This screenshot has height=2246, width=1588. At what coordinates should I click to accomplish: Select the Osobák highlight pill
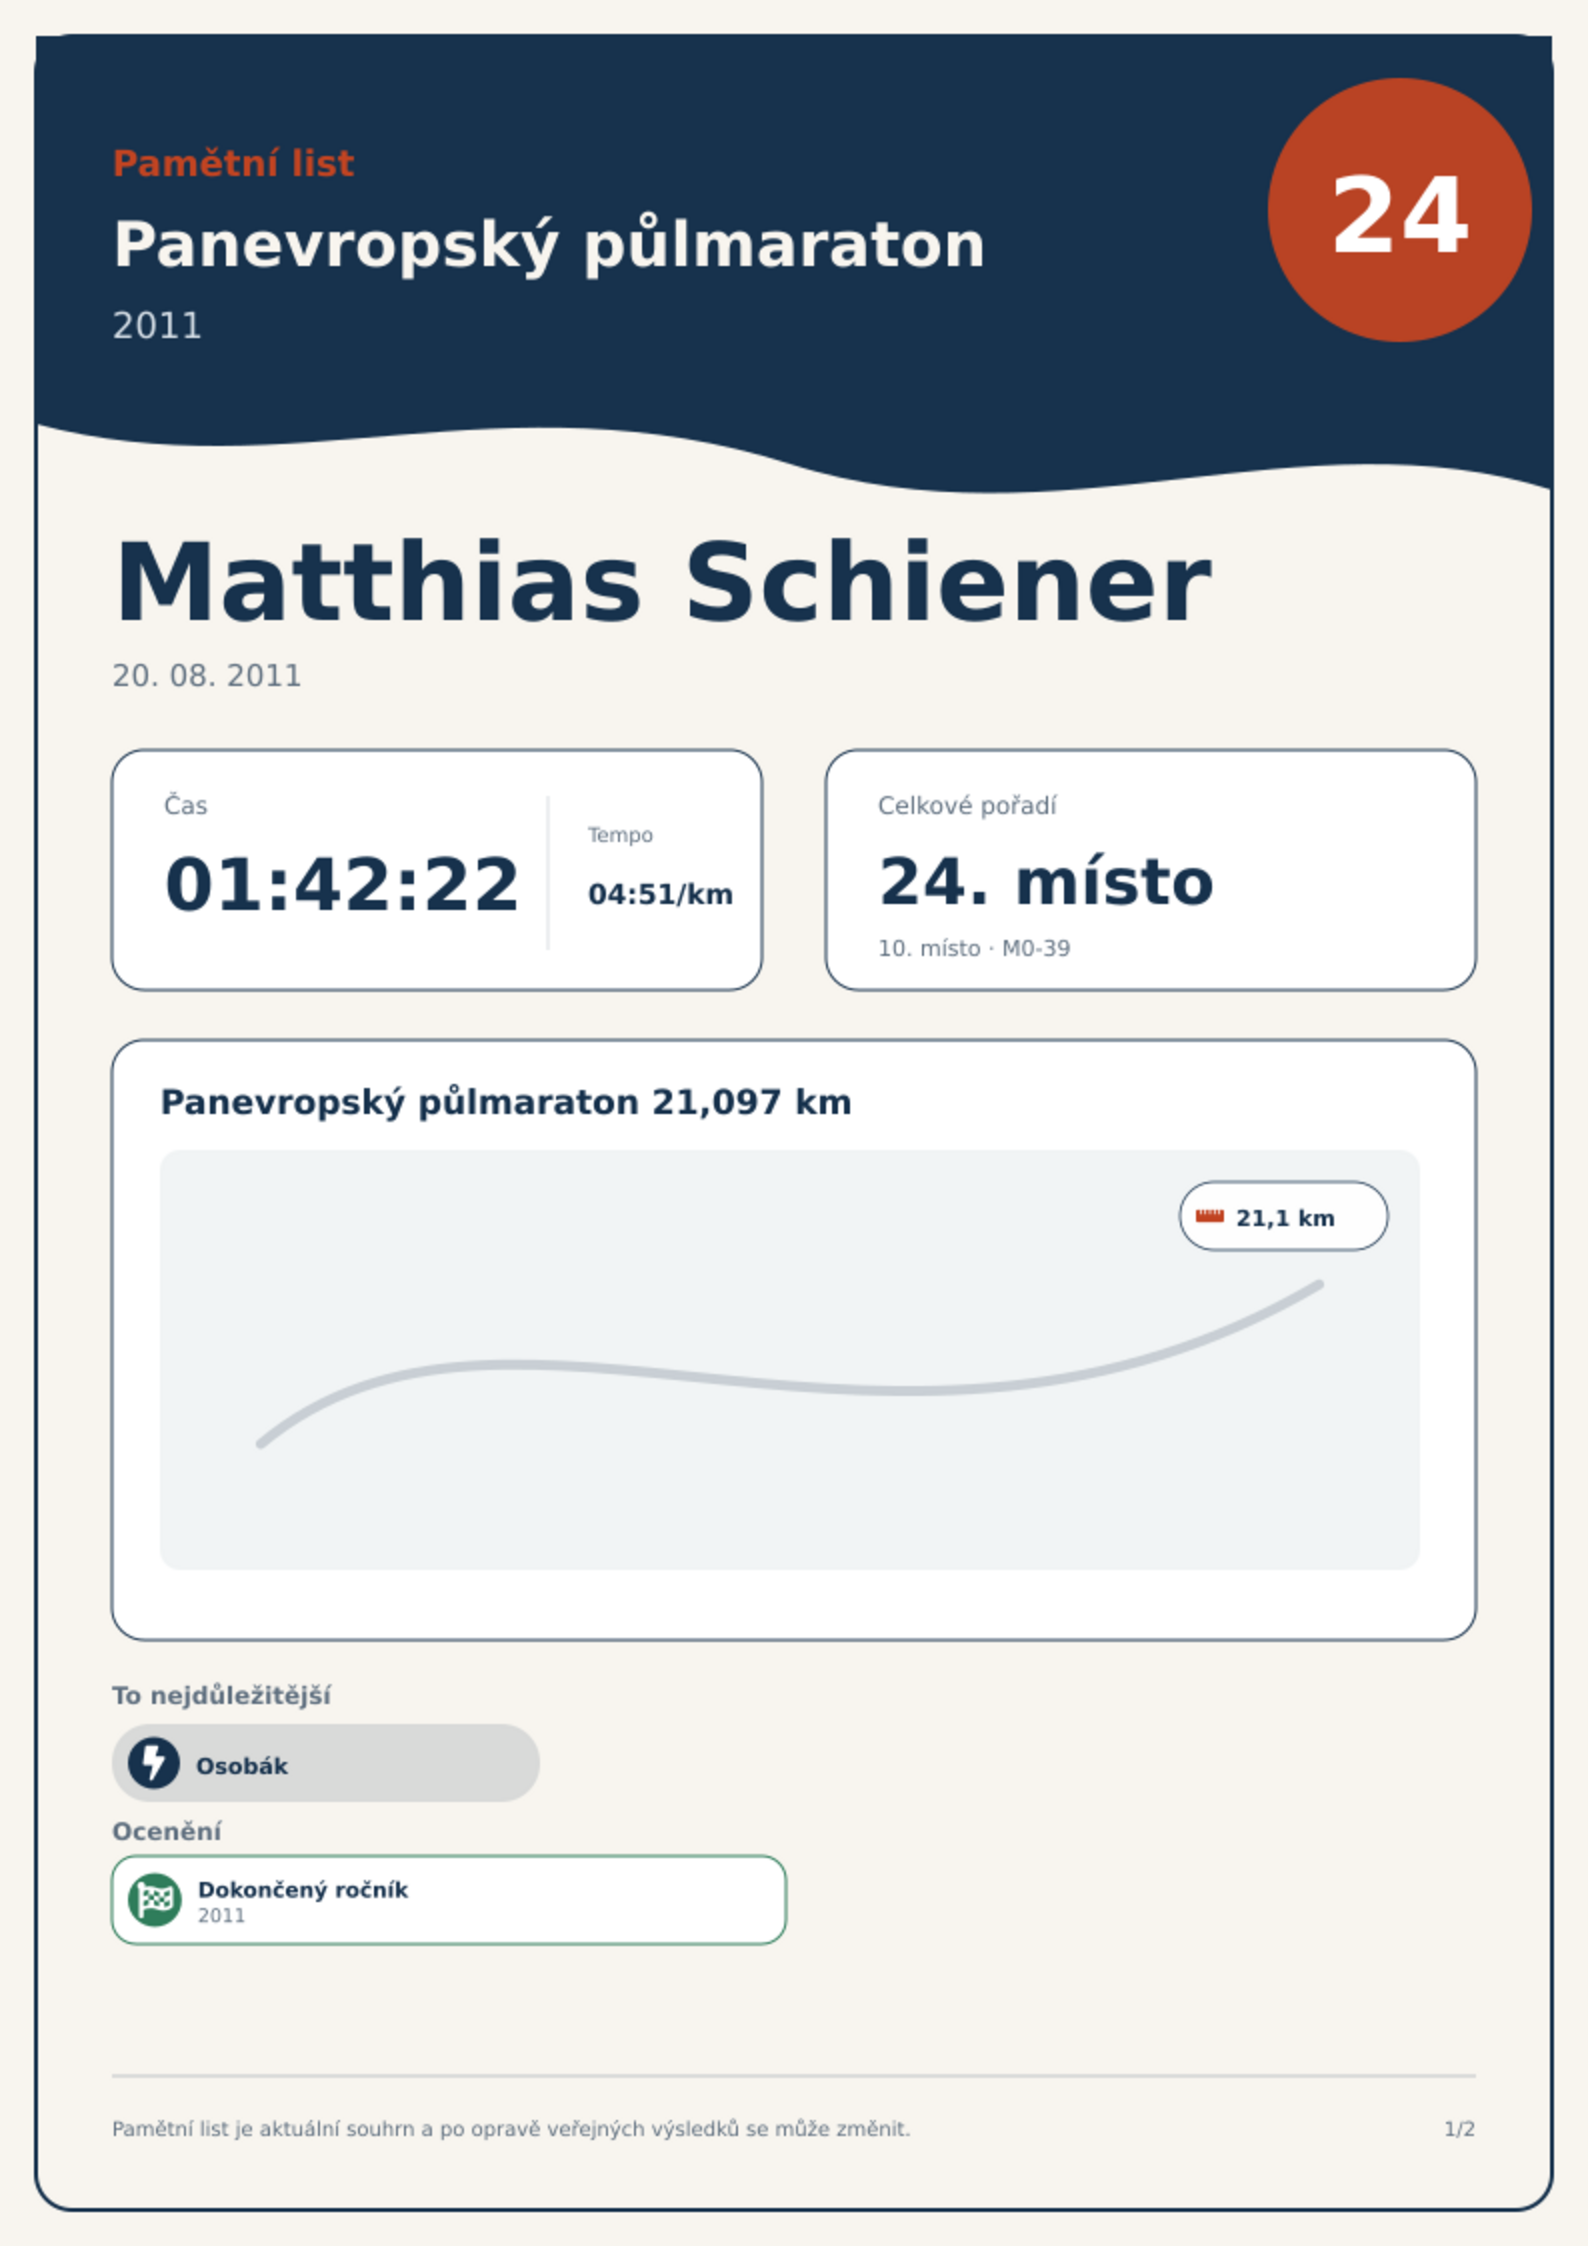point(326,1763)
